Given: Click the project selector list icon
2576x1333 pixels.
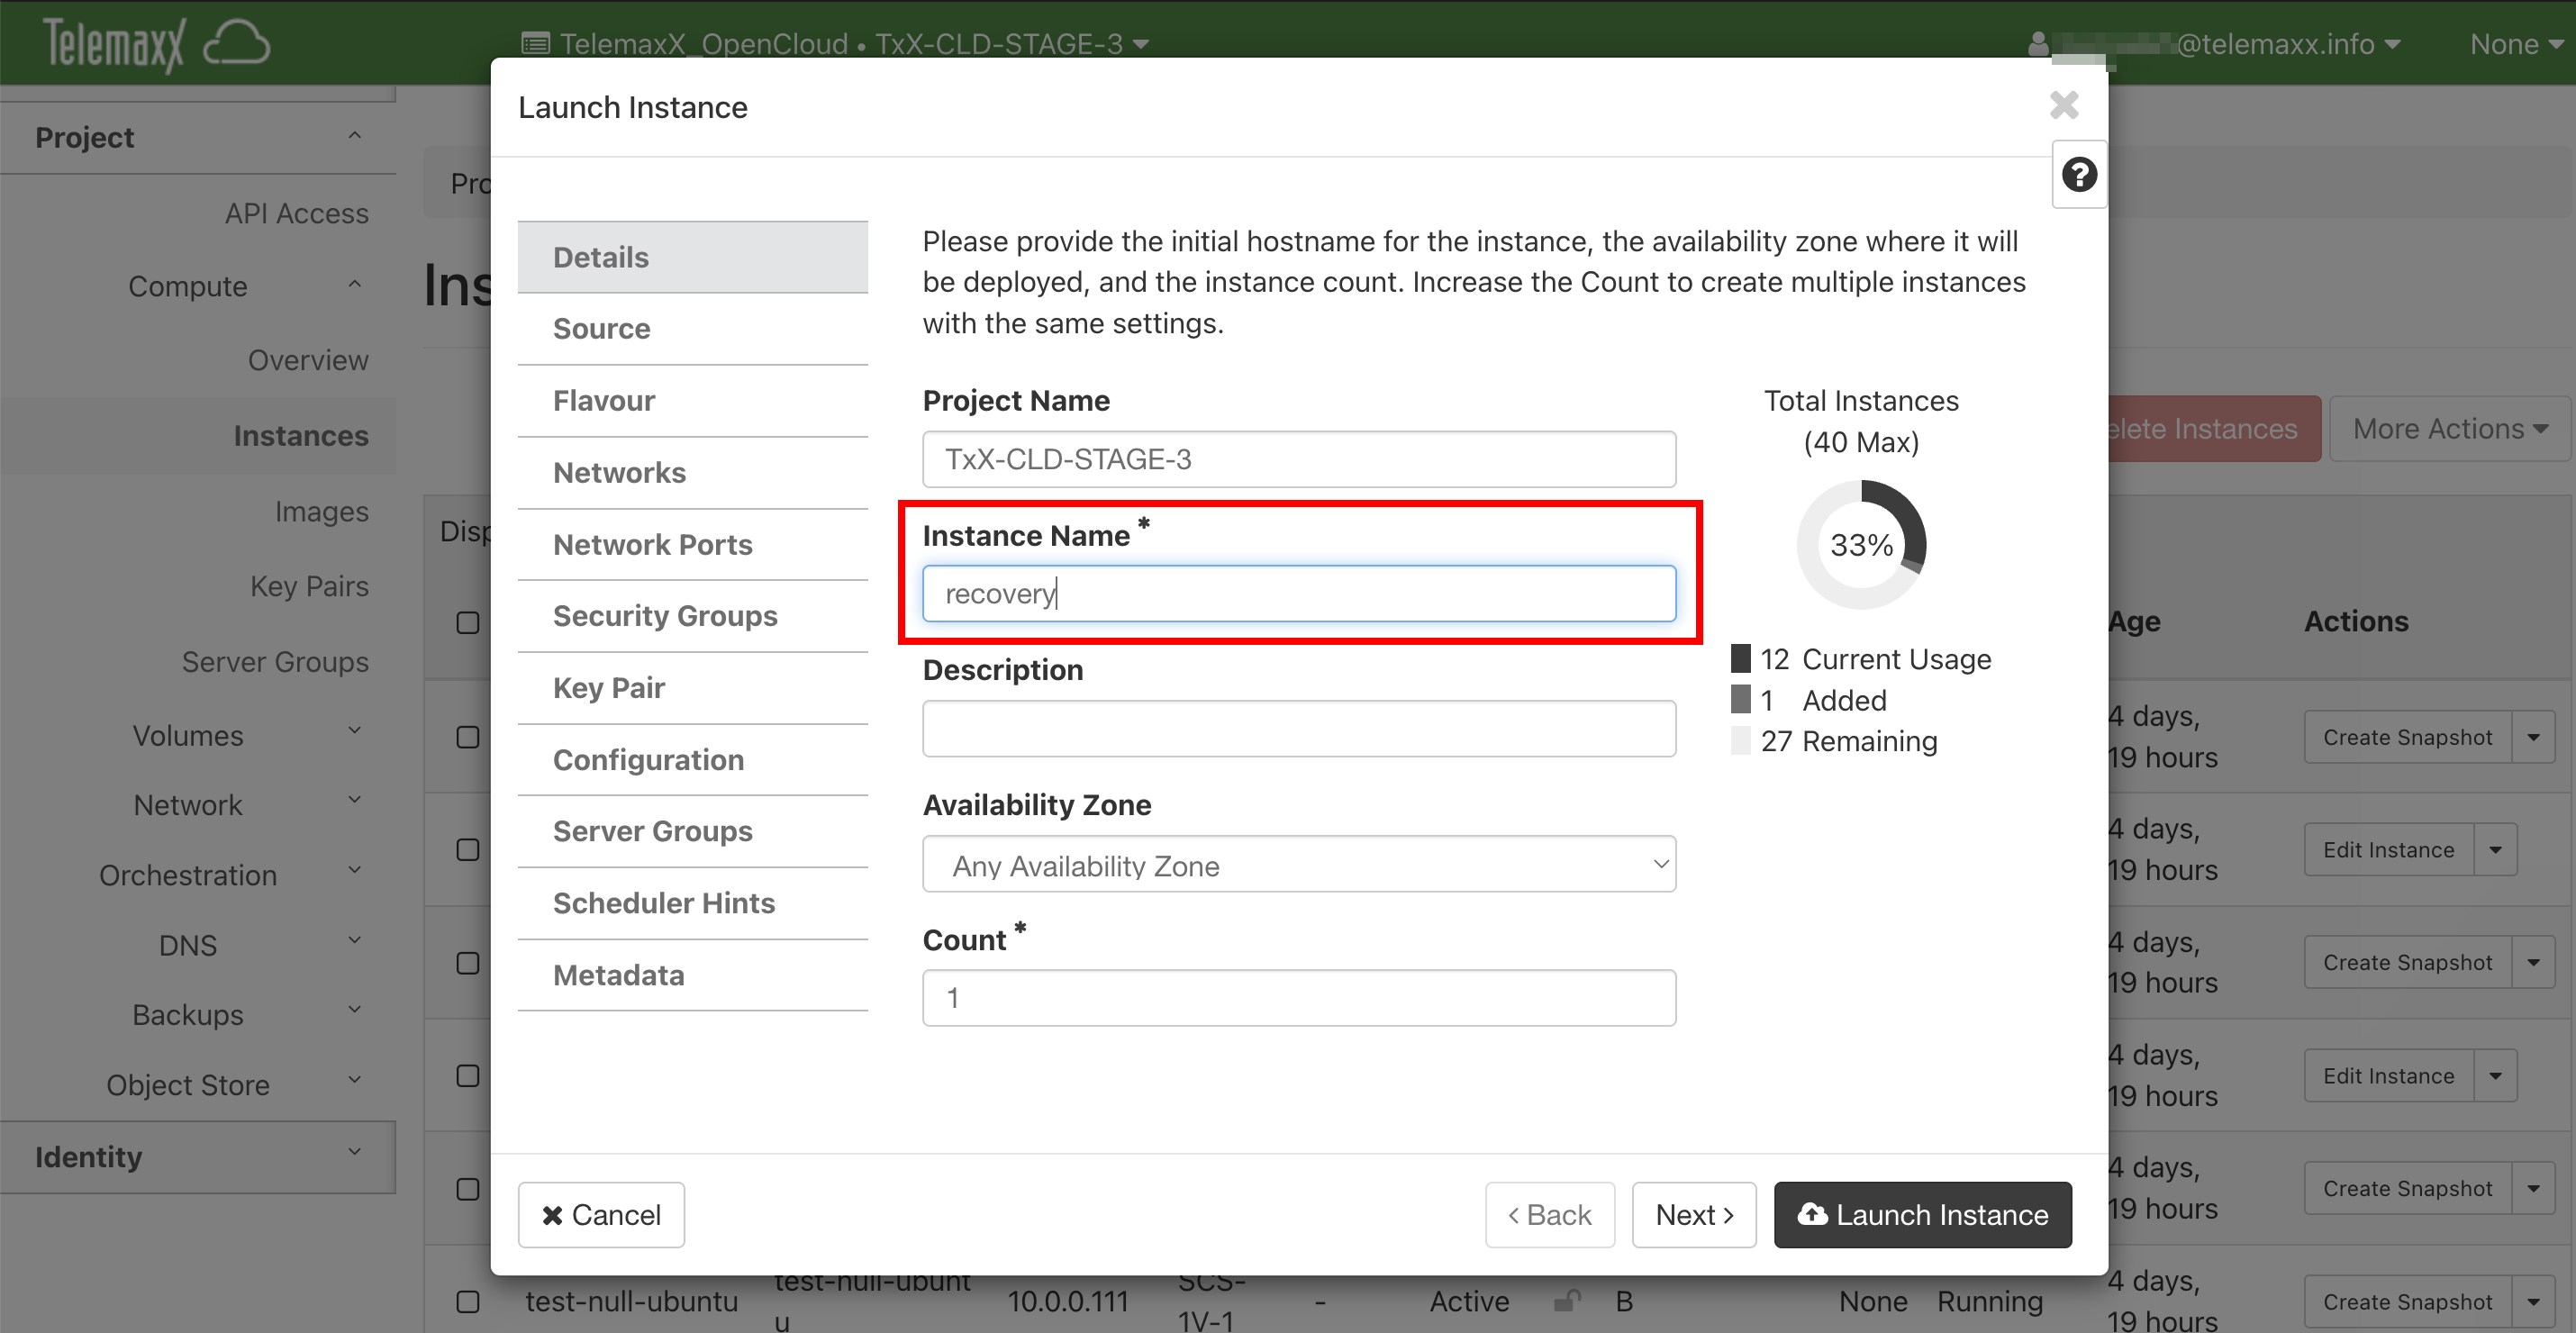Looking at the screenshot, I should click(536, 44).
